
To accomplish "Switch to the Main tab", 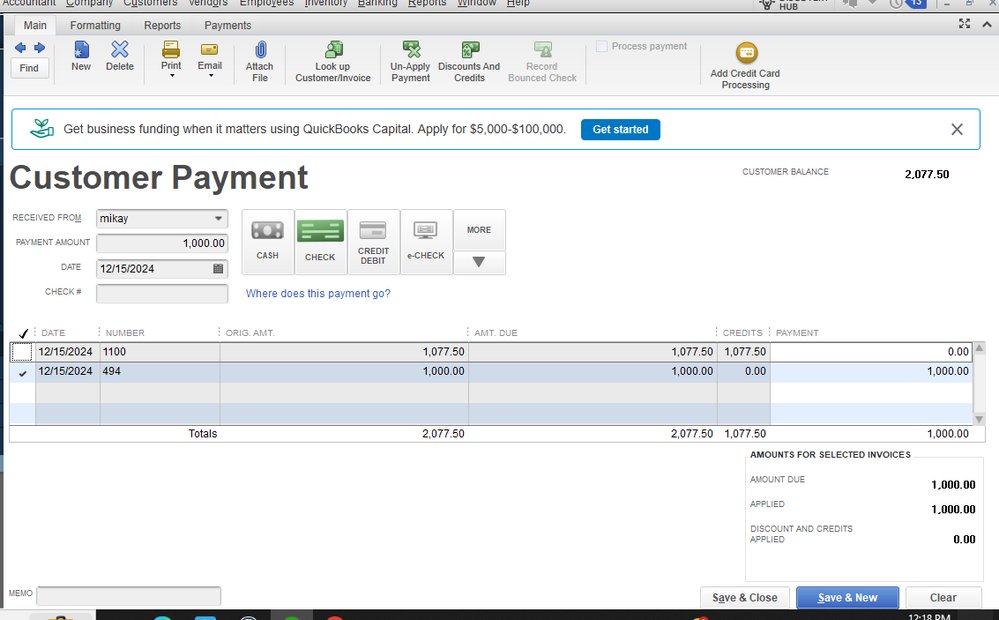I will pyautogui.click(x=35, y=25).
